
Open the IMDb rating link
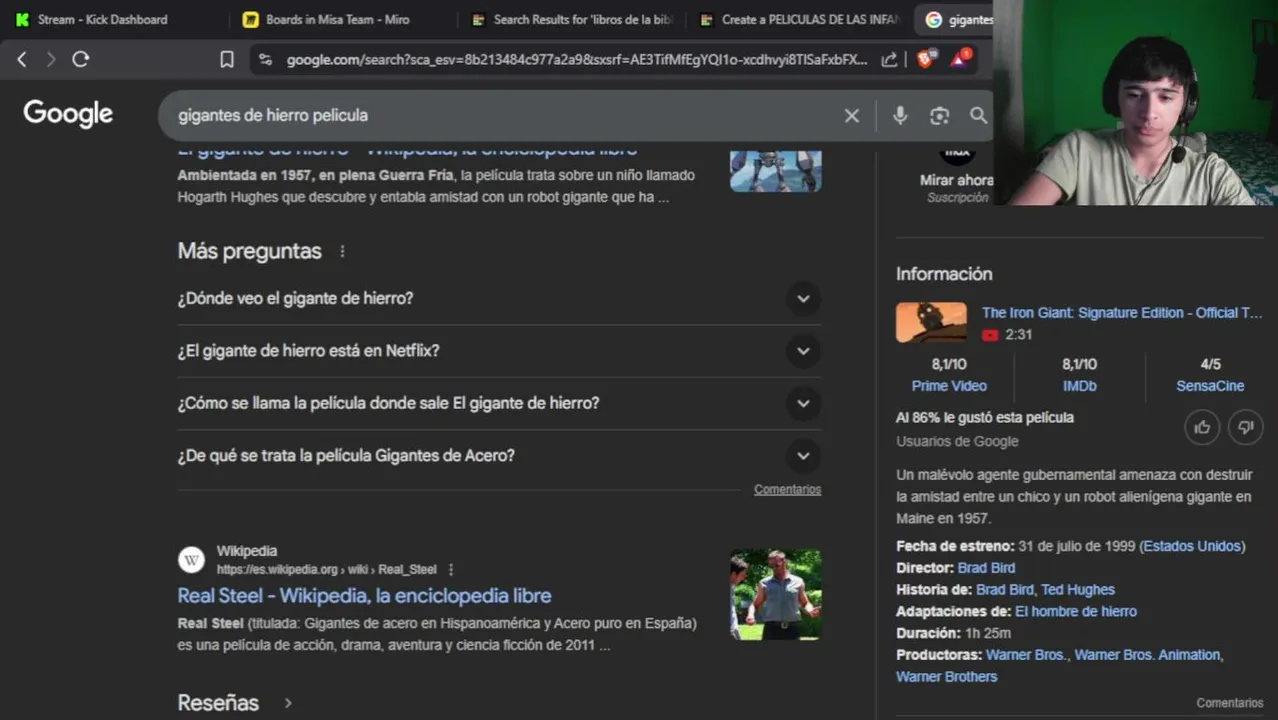1079,386
